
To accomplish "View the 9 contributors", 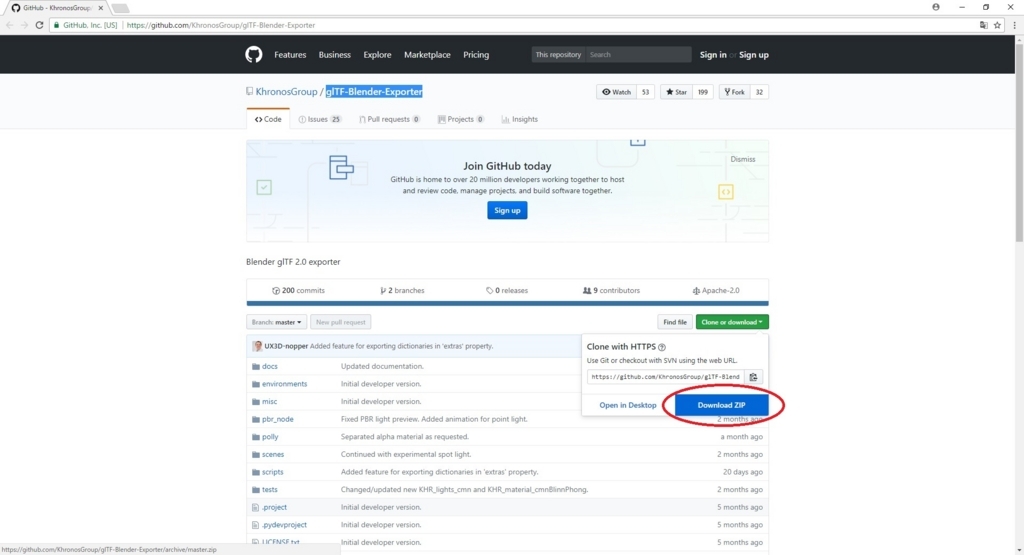I will 611,291.
